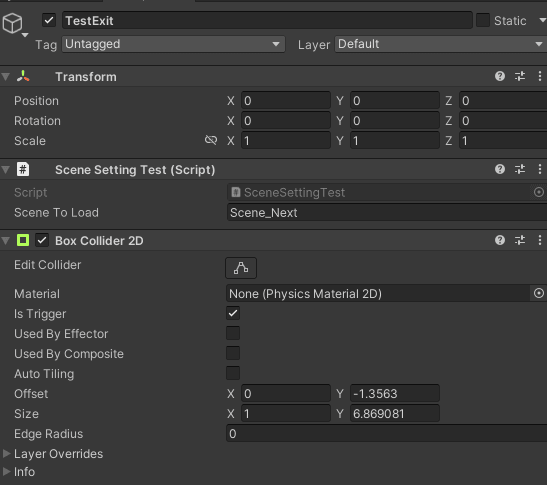547x485 pixels.
Task: Click the Scale Y field
Action: click(395, 141)
